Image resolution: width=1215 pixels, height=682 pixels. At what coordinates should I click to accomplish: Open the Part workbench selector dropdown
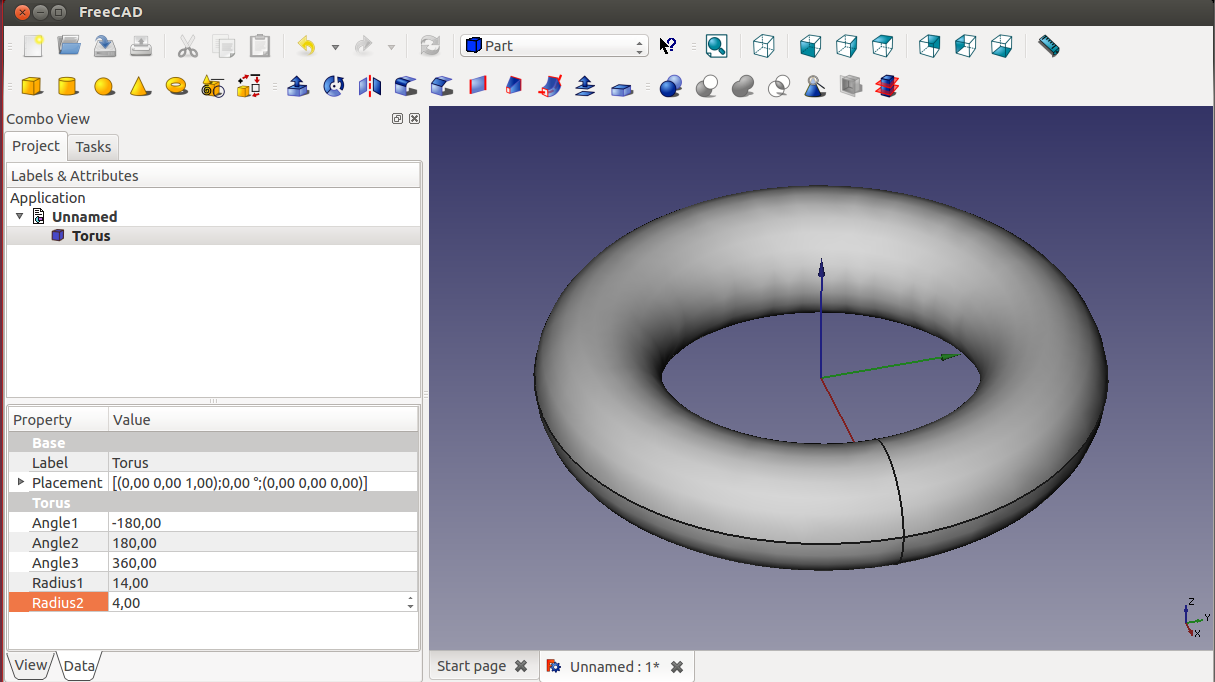pyautogui.click(x=554, y=46)
